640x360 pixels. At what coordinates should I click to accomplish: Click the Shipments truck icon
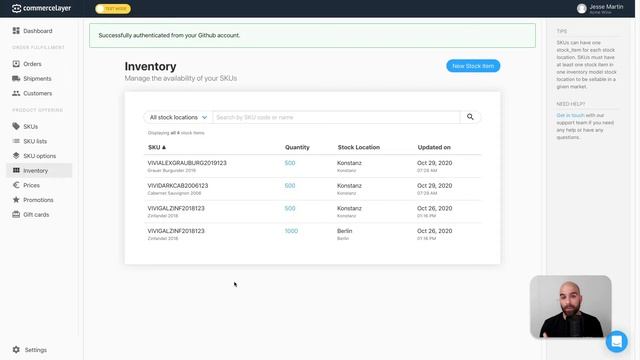coord(16,78)
